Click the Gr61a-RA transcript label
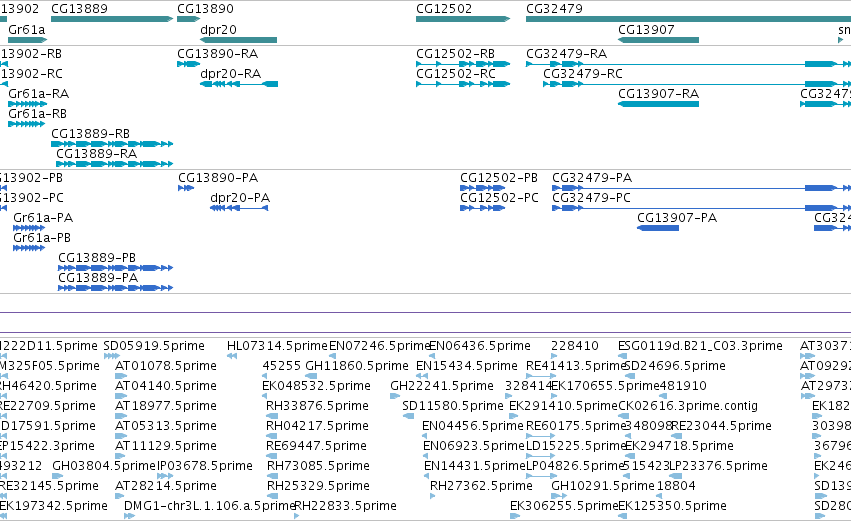 click(39, 93)
